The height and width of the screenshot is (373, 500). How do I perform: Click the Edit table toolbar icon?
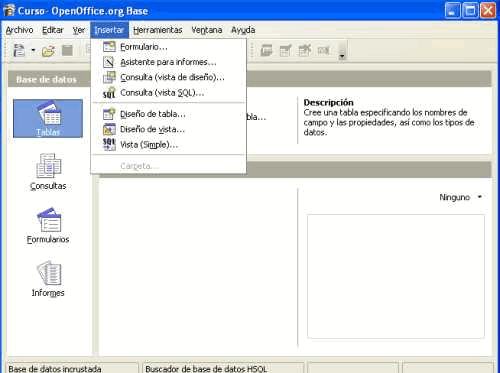point(285,50)
